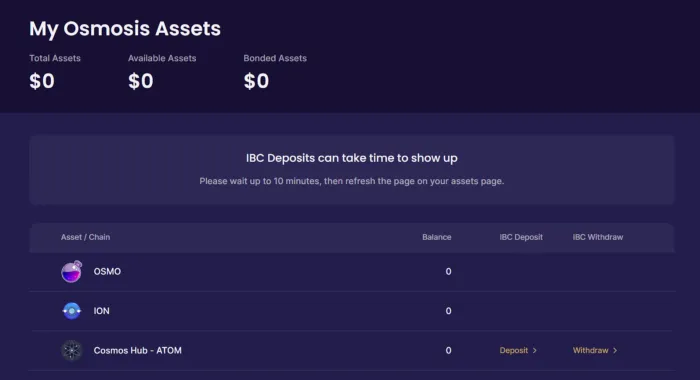Click the Asset / Chain column header

click(x=85, y=237)
